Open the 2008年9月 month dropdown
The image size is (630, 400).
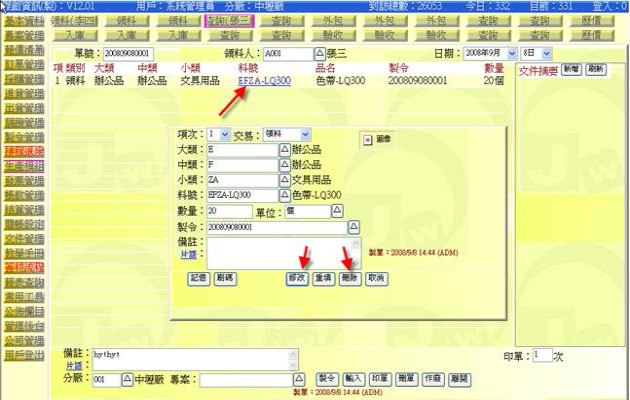click(x=513, y=51)
